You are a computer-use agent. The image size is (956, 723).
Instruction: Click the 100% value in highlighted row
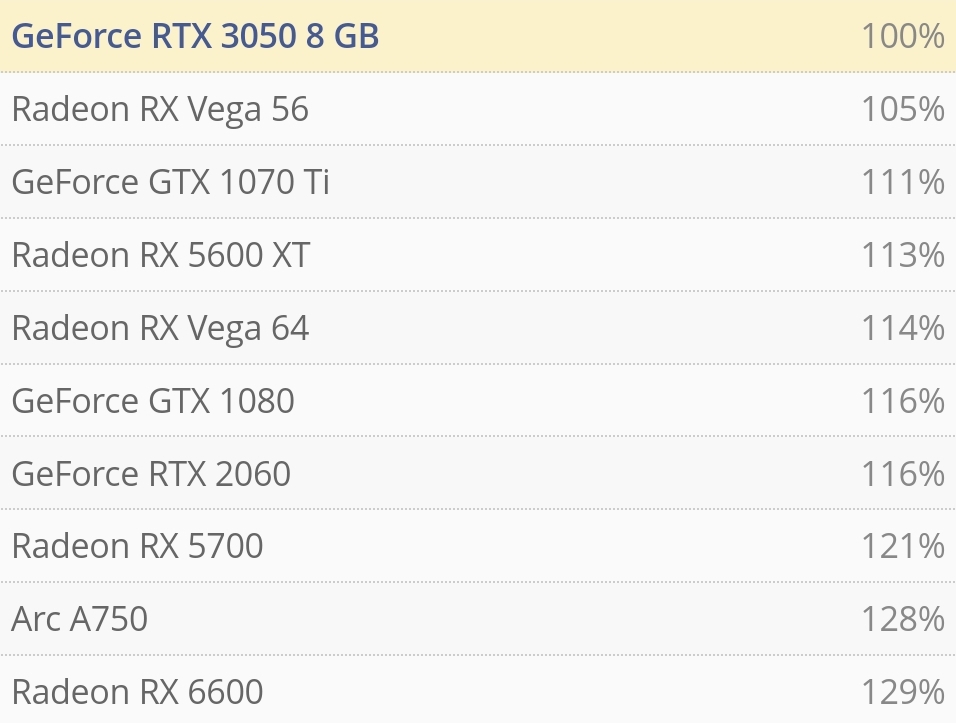(x=902, y=36)
